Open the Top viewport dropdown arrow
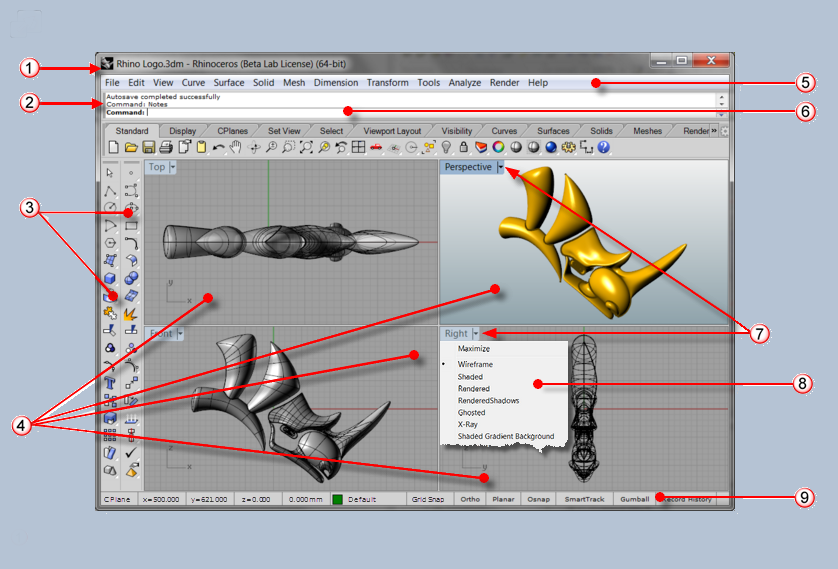The height and width of the screenshot is (569, 838). point(172,167)
